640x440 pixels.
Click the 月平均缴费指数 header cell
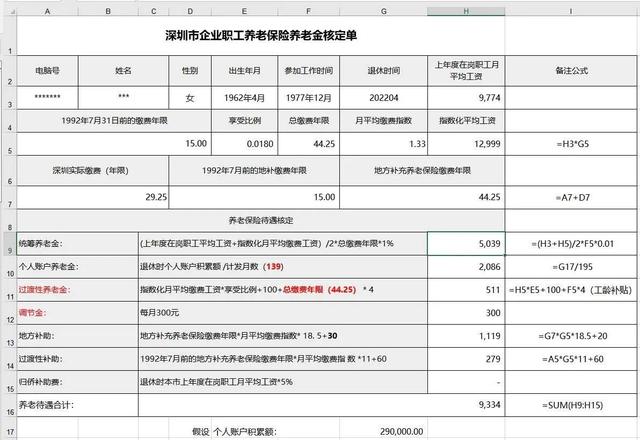[384, 121]
